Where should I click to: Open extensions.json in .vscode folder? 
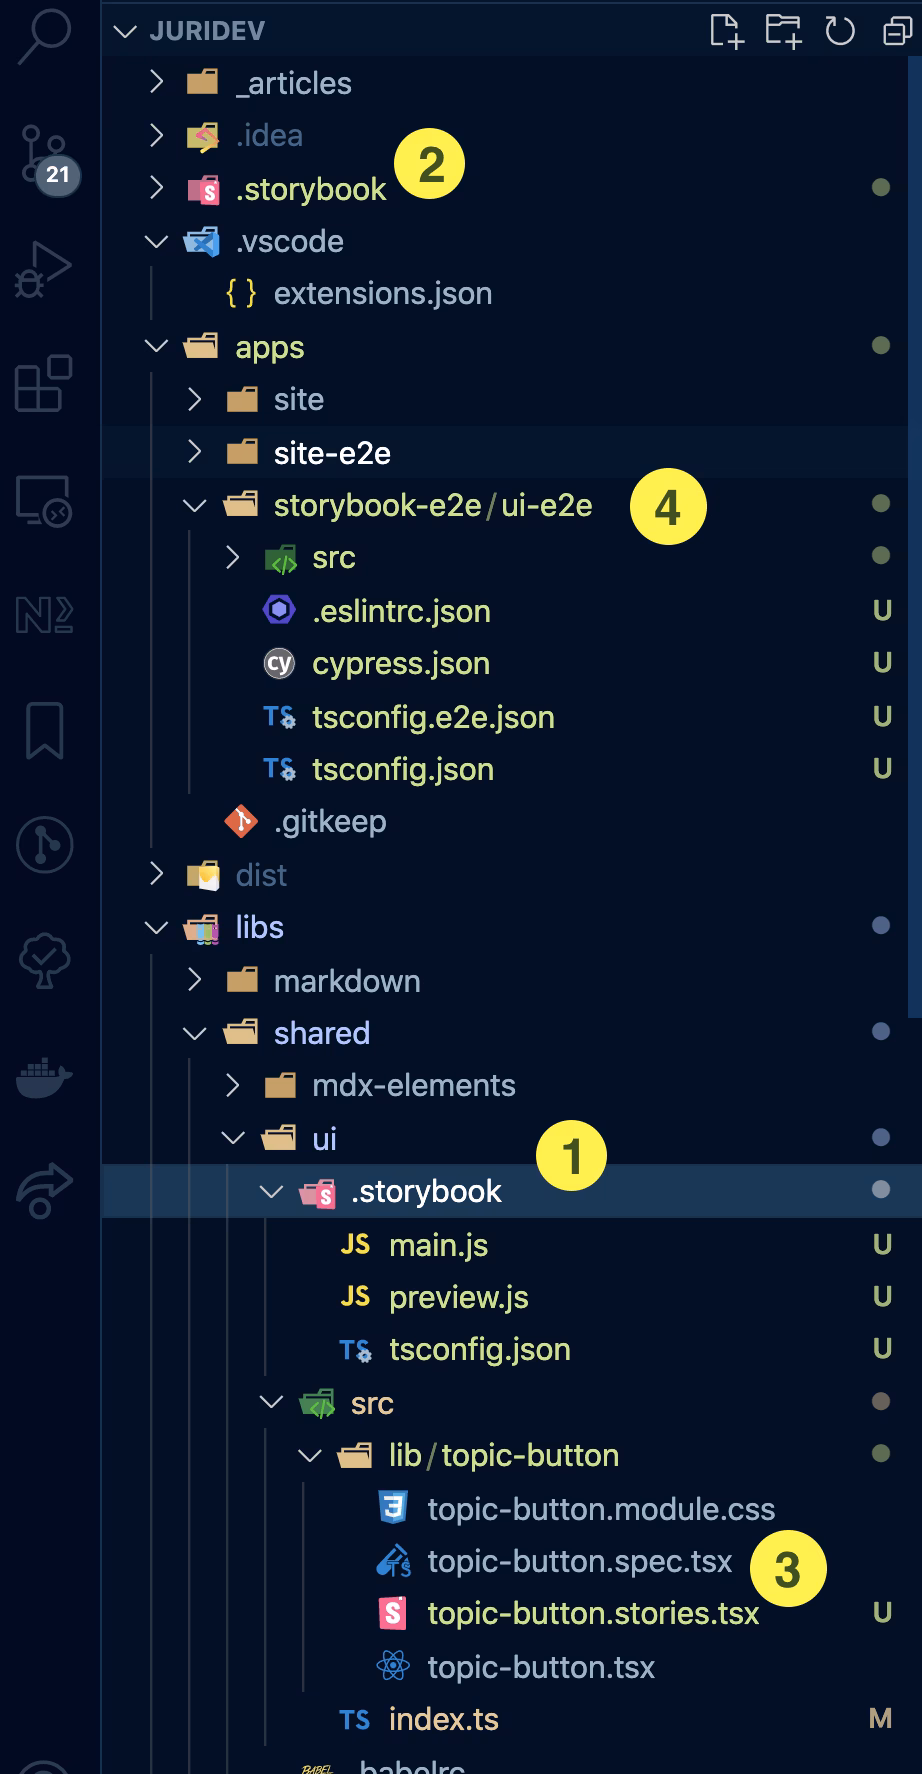pos(382,293)
